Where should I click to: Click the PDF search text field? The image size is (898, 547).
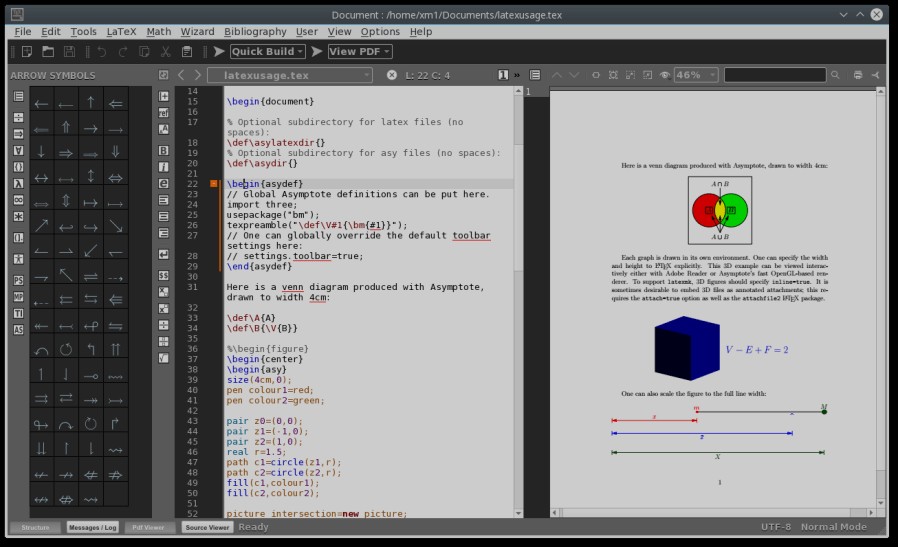coord(775,75)
